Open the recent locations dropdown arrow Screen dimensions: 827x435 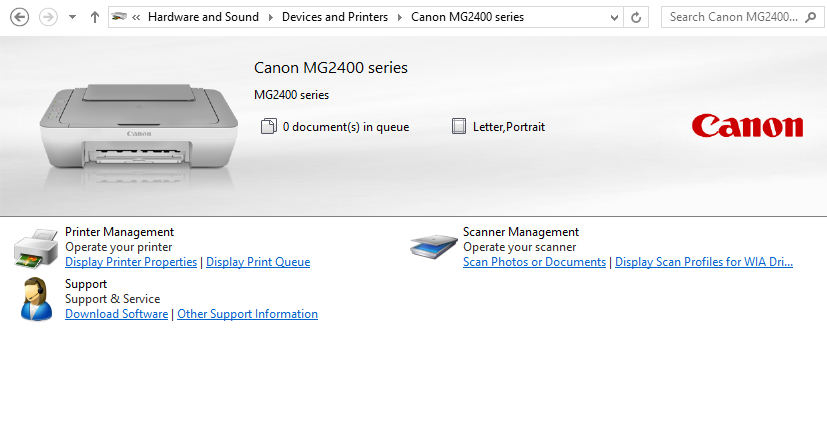coord(72,17)
